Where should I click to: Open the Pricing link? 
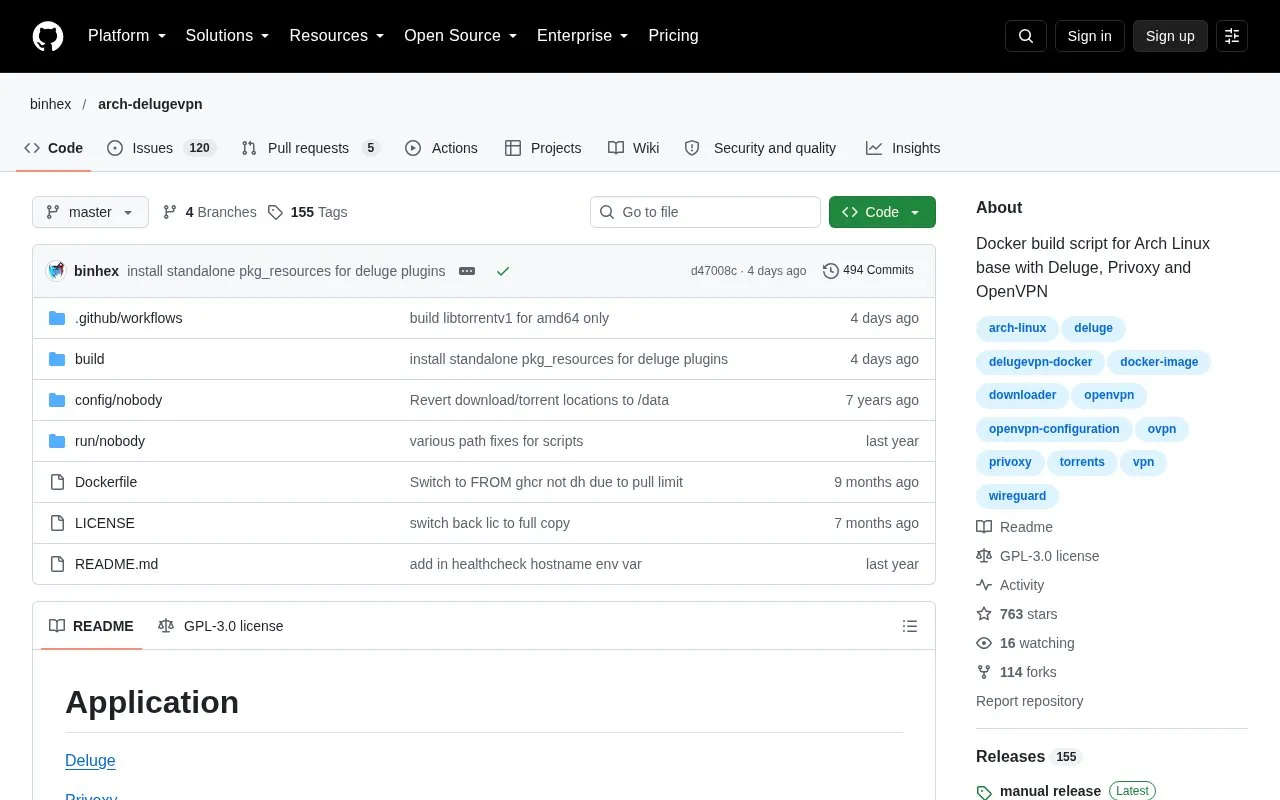673,36
